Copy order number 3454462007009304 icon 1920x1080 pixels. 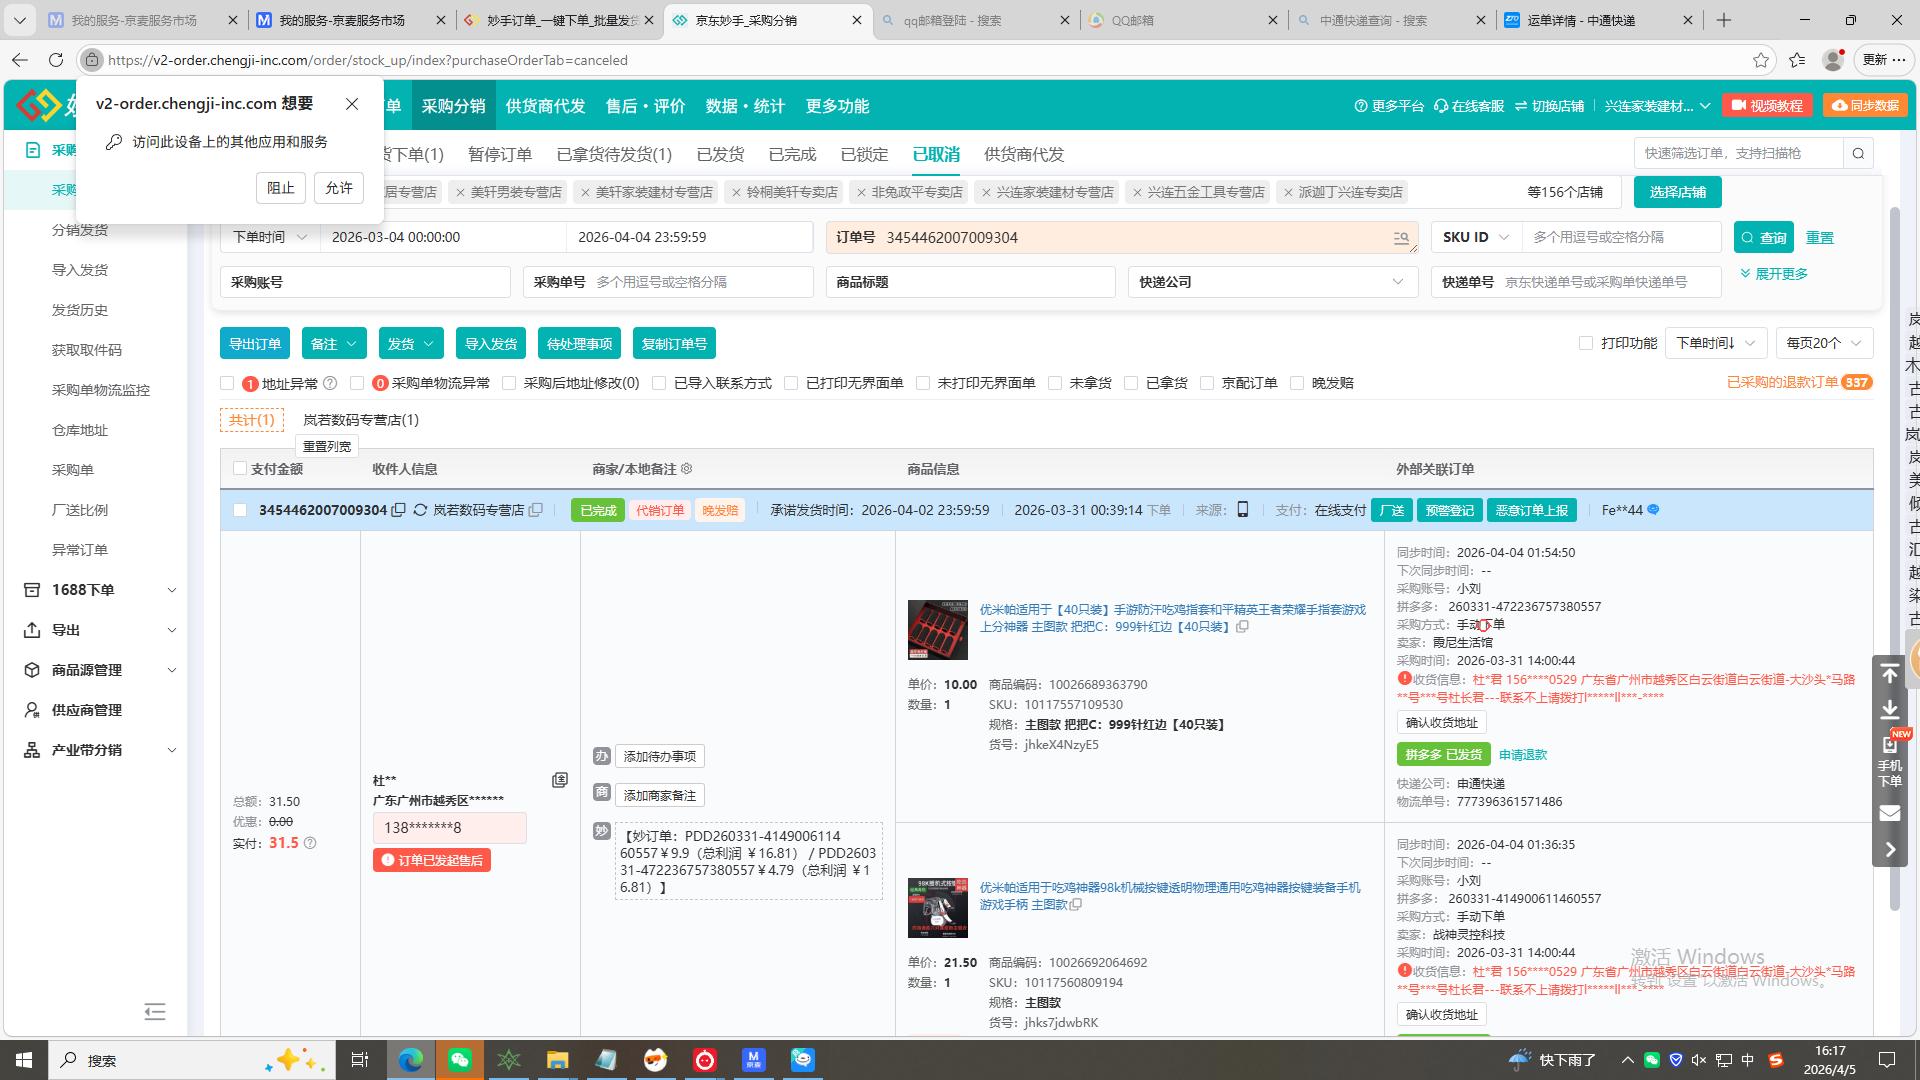click(x=398, y=510)
